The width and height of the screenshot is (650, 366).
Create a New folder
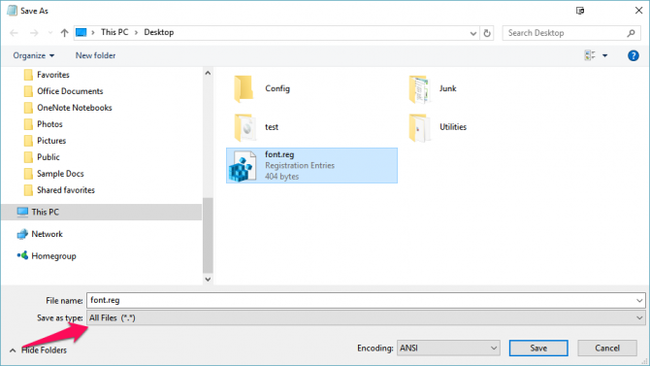[95, 56]
